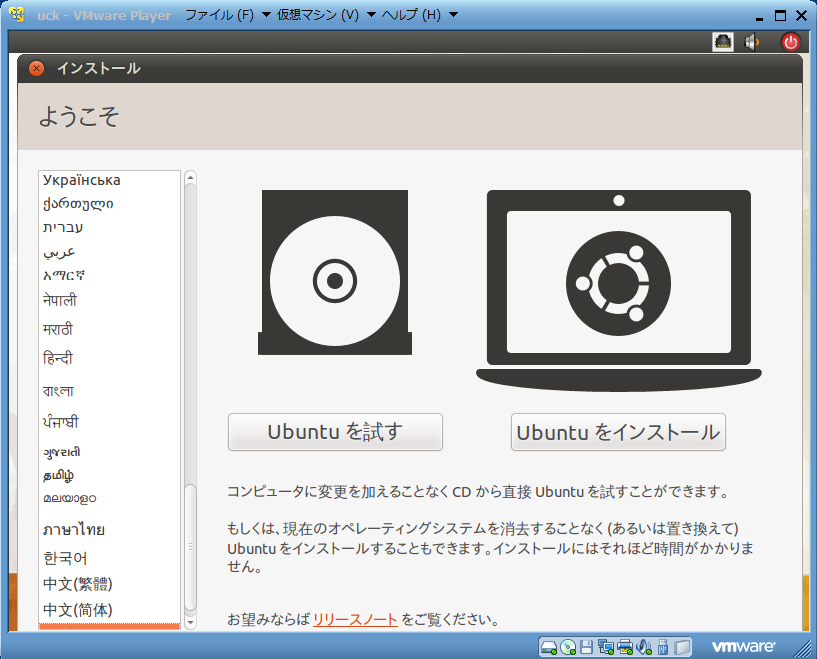
Task: Expand arrow next to ヘルプ (H)
Action: (x=453, y=15)
